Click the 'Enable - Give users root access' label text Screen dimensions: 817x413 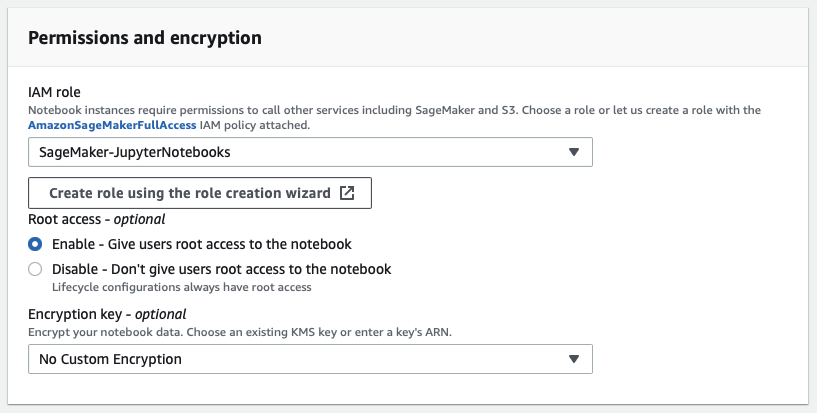click(201, 244)
